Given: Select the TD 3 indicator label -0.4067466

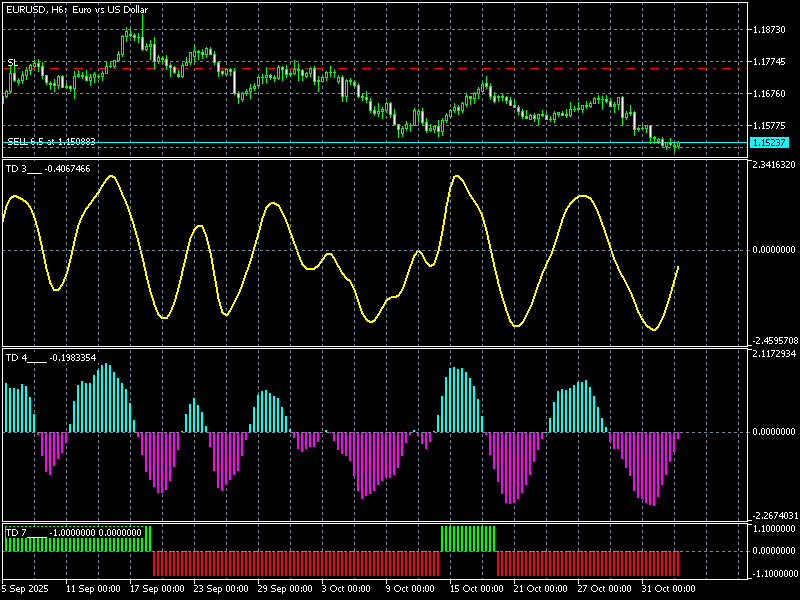Looking at the screenshot, I should (48, 169).
